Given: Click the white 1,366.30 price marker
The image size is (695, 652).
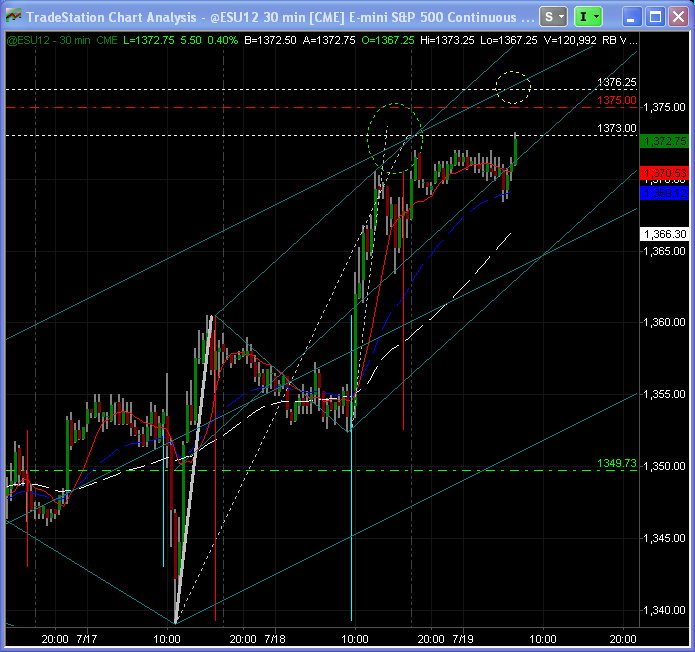Looking at the screenshot, I should click(664, 234).
